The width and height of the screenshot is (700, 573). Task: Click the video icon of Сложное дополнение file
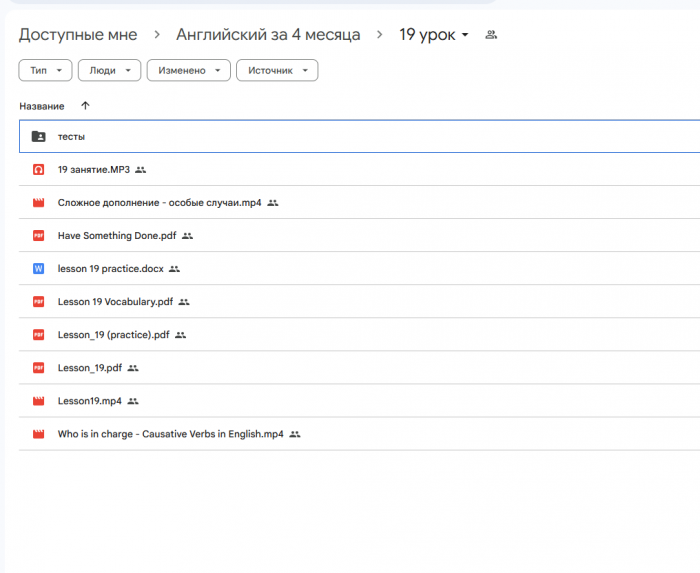click(x=38, y=203)
